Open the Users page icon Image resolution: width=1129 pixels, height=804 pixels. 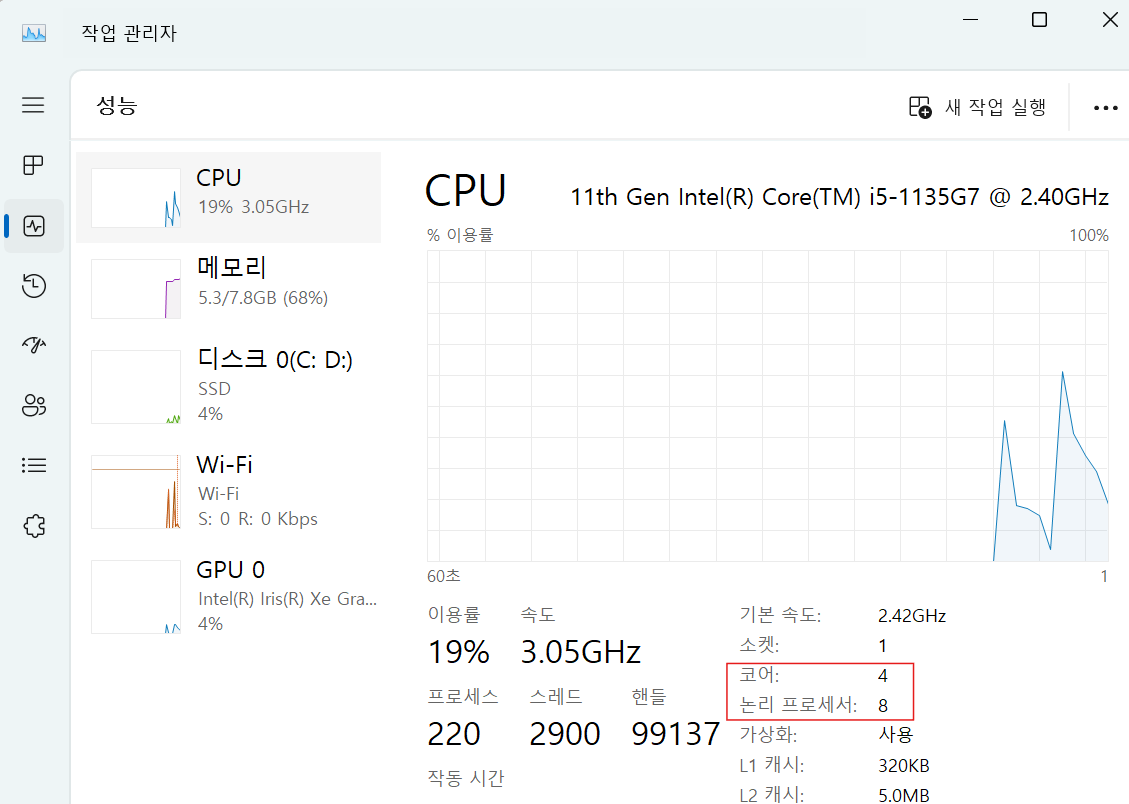click(34, 405)
